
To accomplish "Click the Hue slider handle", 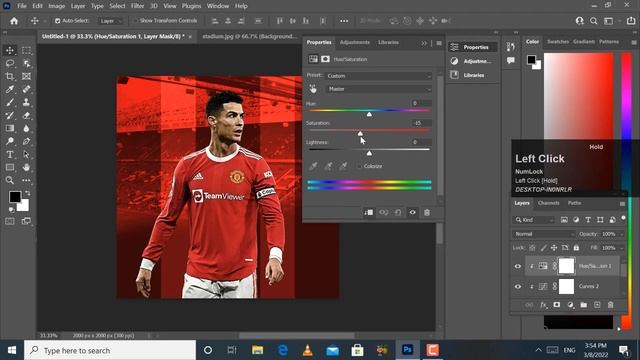I will click(x=369, y=115).
